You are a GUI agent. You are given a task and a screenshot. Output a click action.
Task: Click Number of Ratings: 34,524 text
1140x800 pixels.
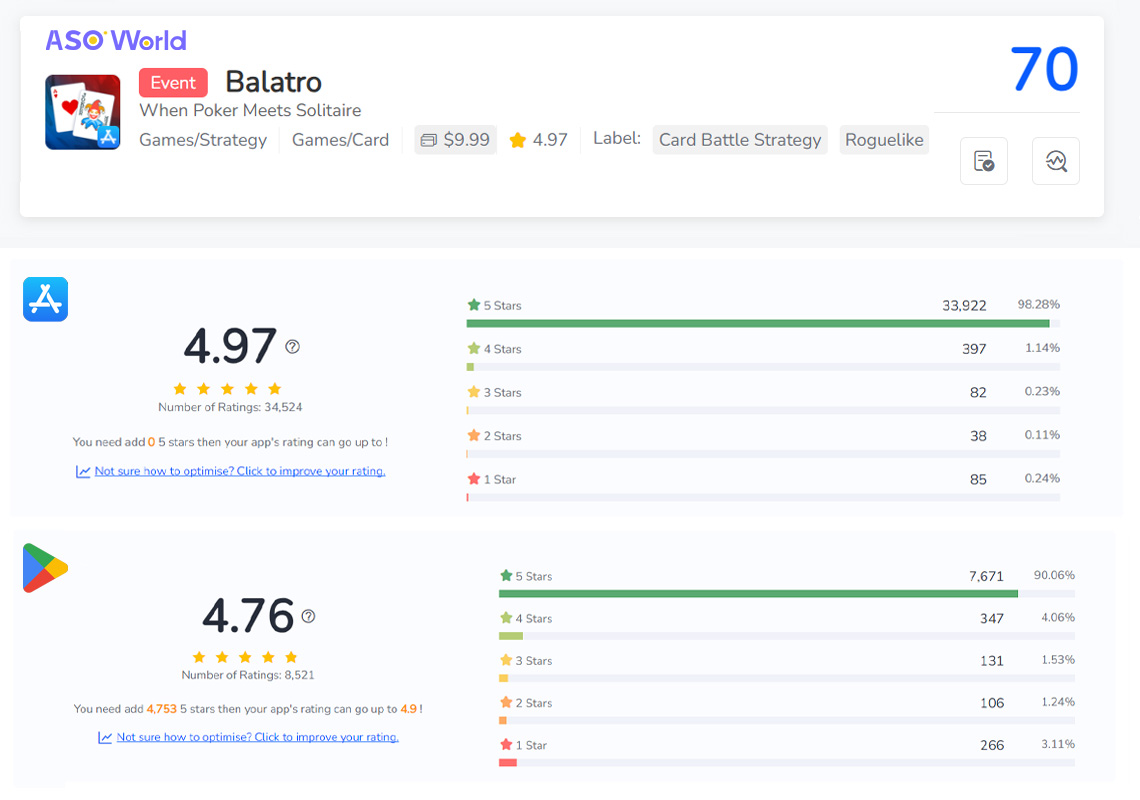[x=230, y=407]
